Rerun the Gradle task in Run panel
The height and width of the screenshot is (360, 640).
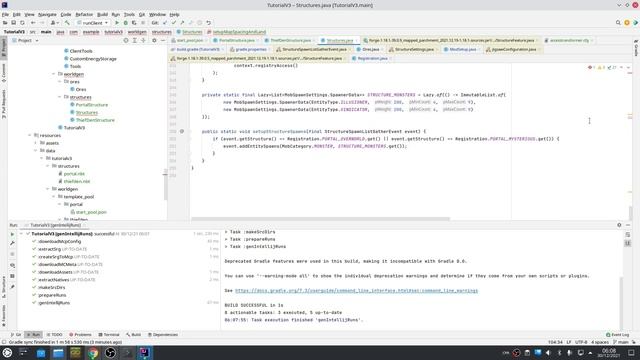point(12,234)
